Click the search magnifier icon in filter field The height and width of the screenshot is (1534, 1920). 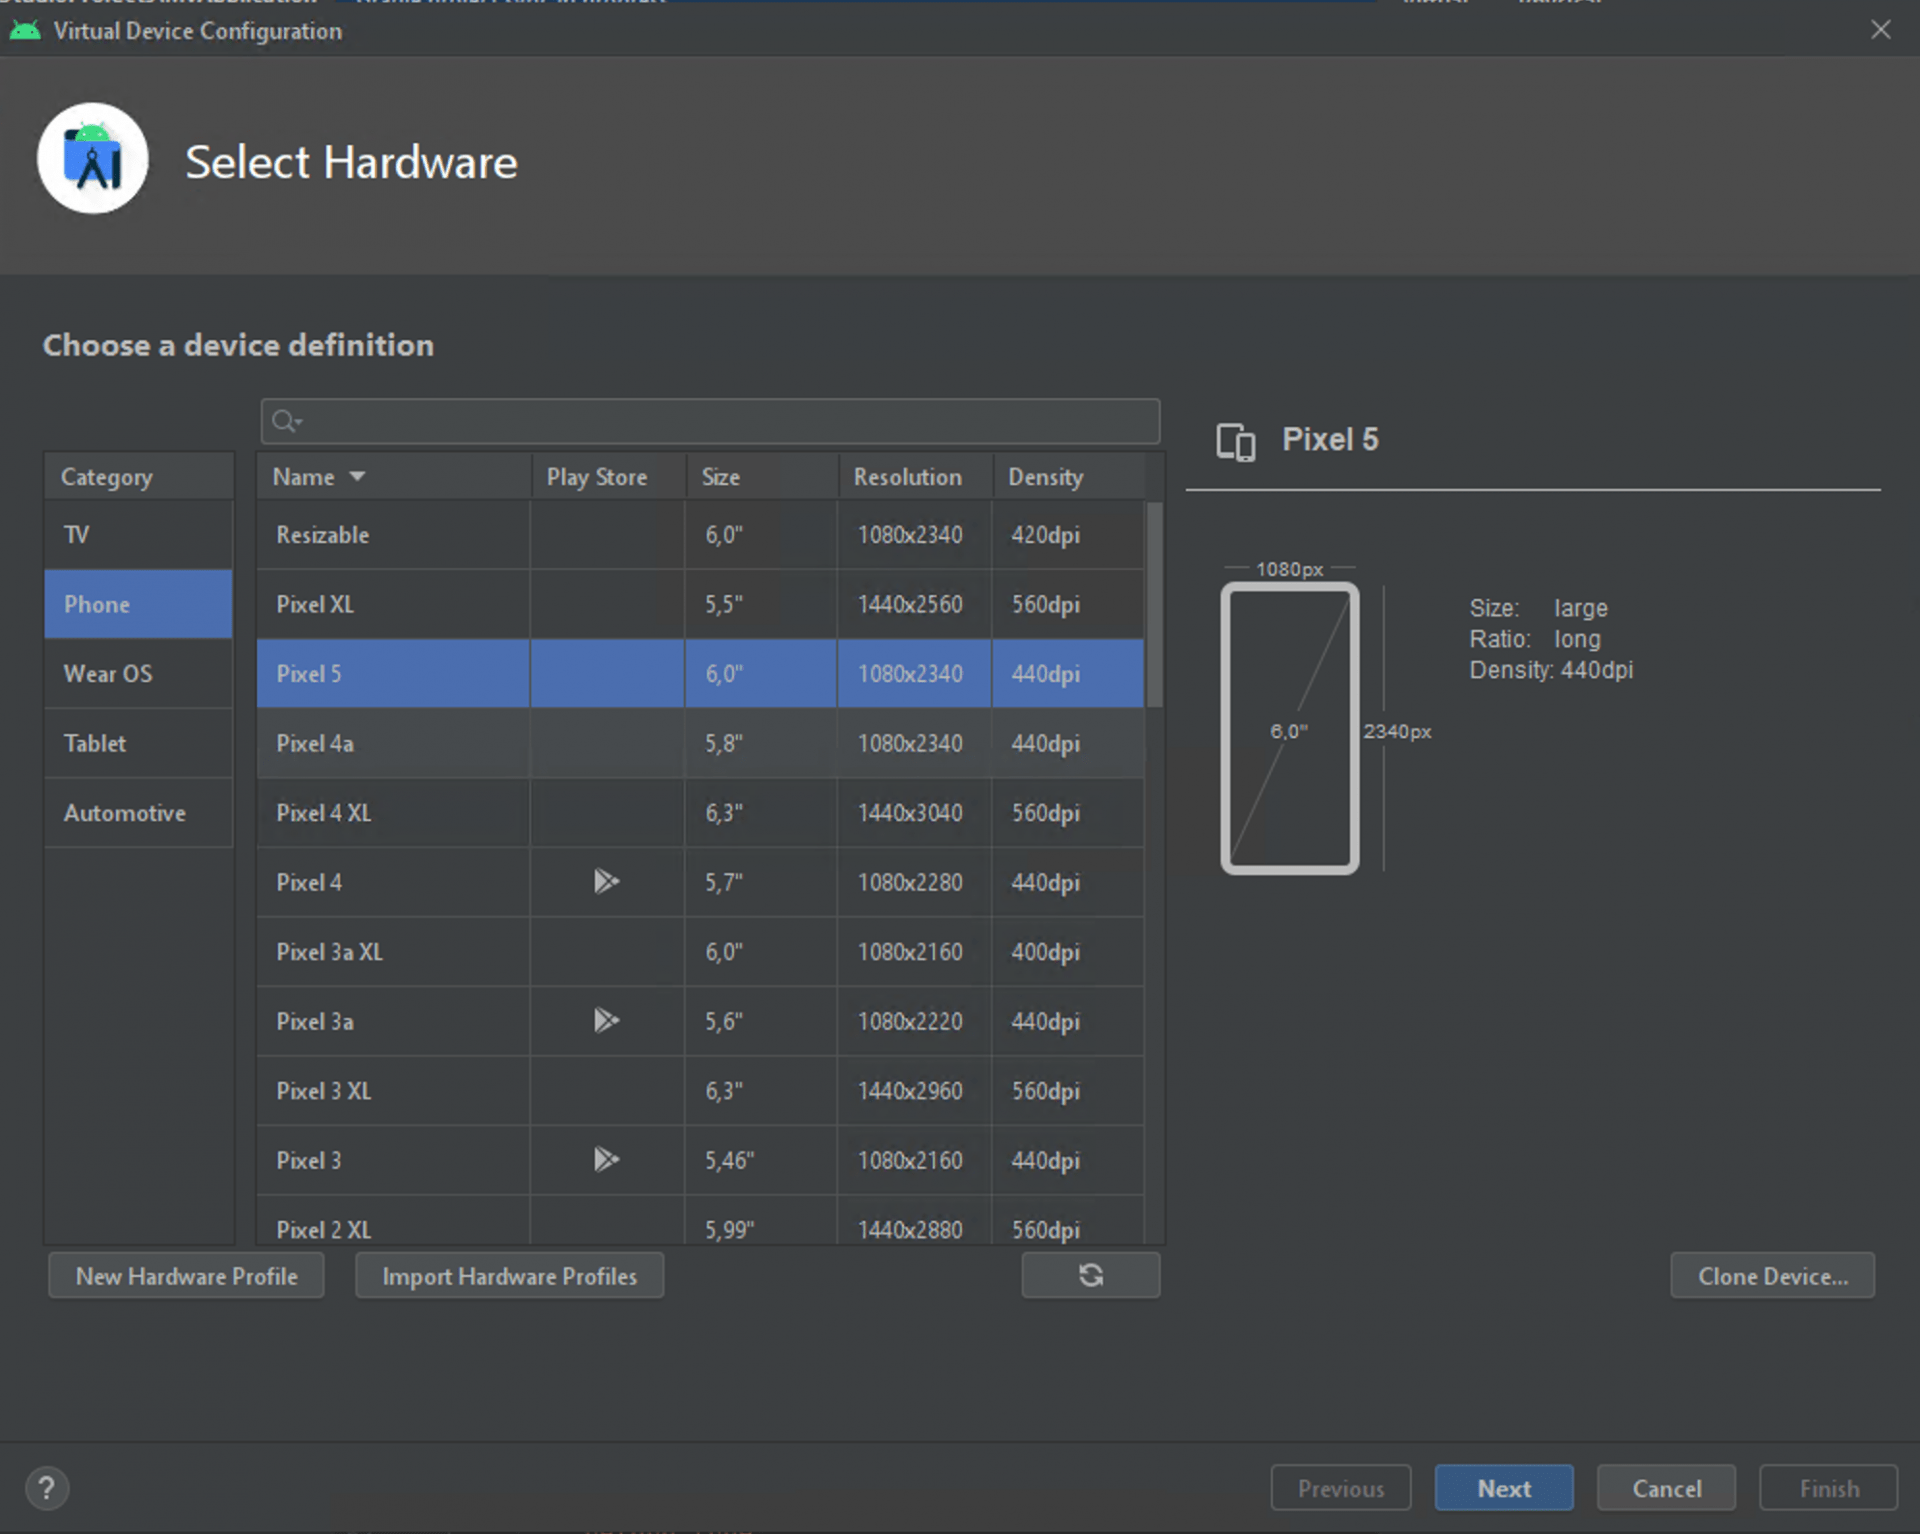click(285, 421)
